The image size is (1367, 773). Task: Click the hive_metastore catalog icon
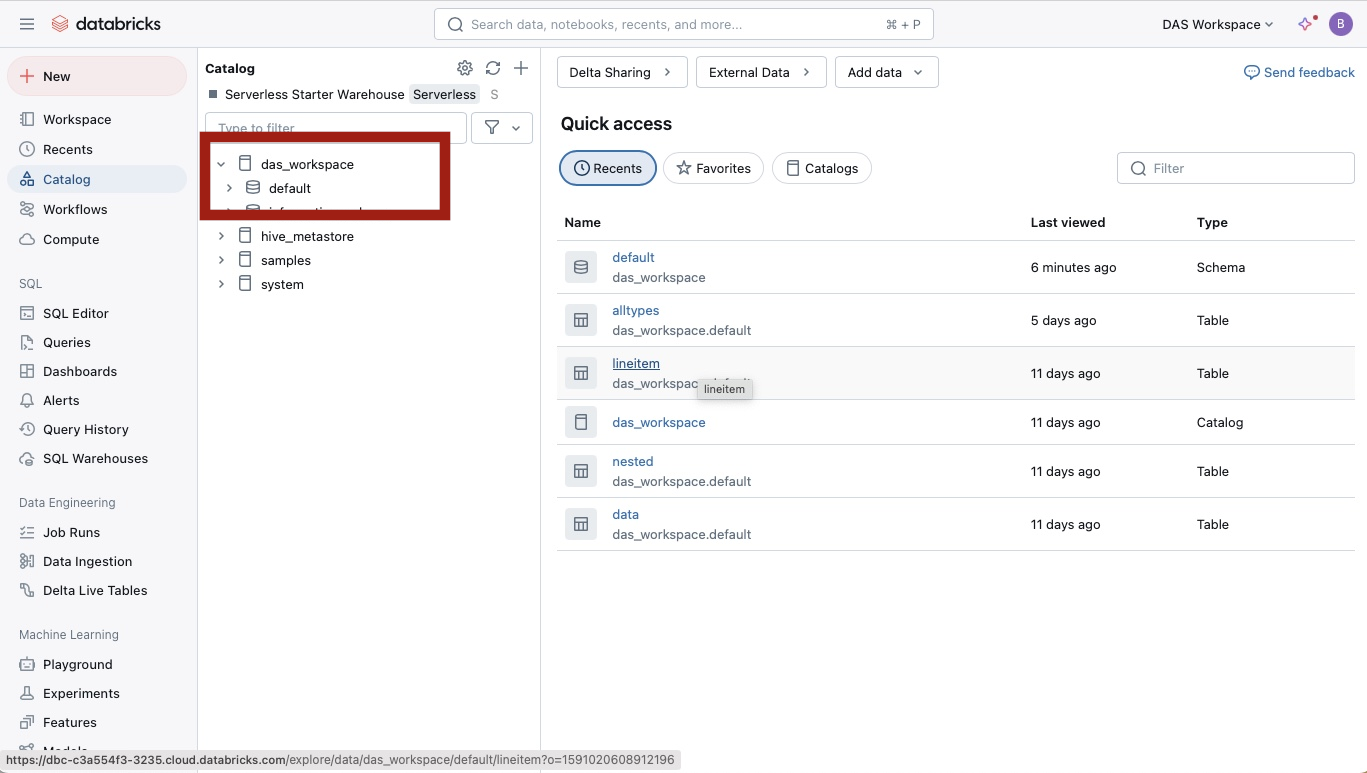tap(245, 236)
